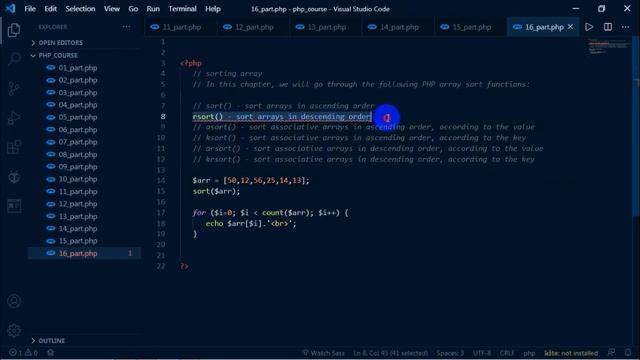Change file encoding UTF-8
640x360 pixels.
(482, 353)
